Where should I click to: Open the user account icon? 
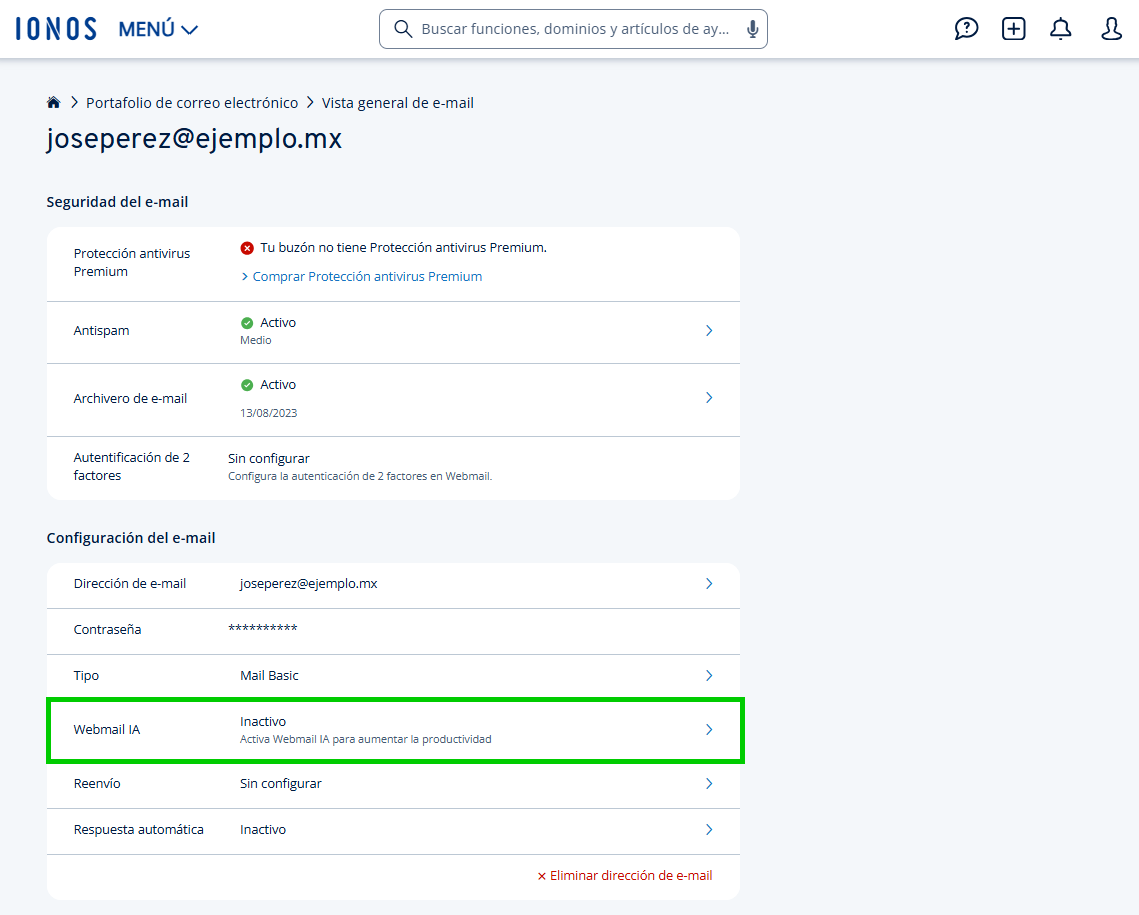[x=1111, y=29]
